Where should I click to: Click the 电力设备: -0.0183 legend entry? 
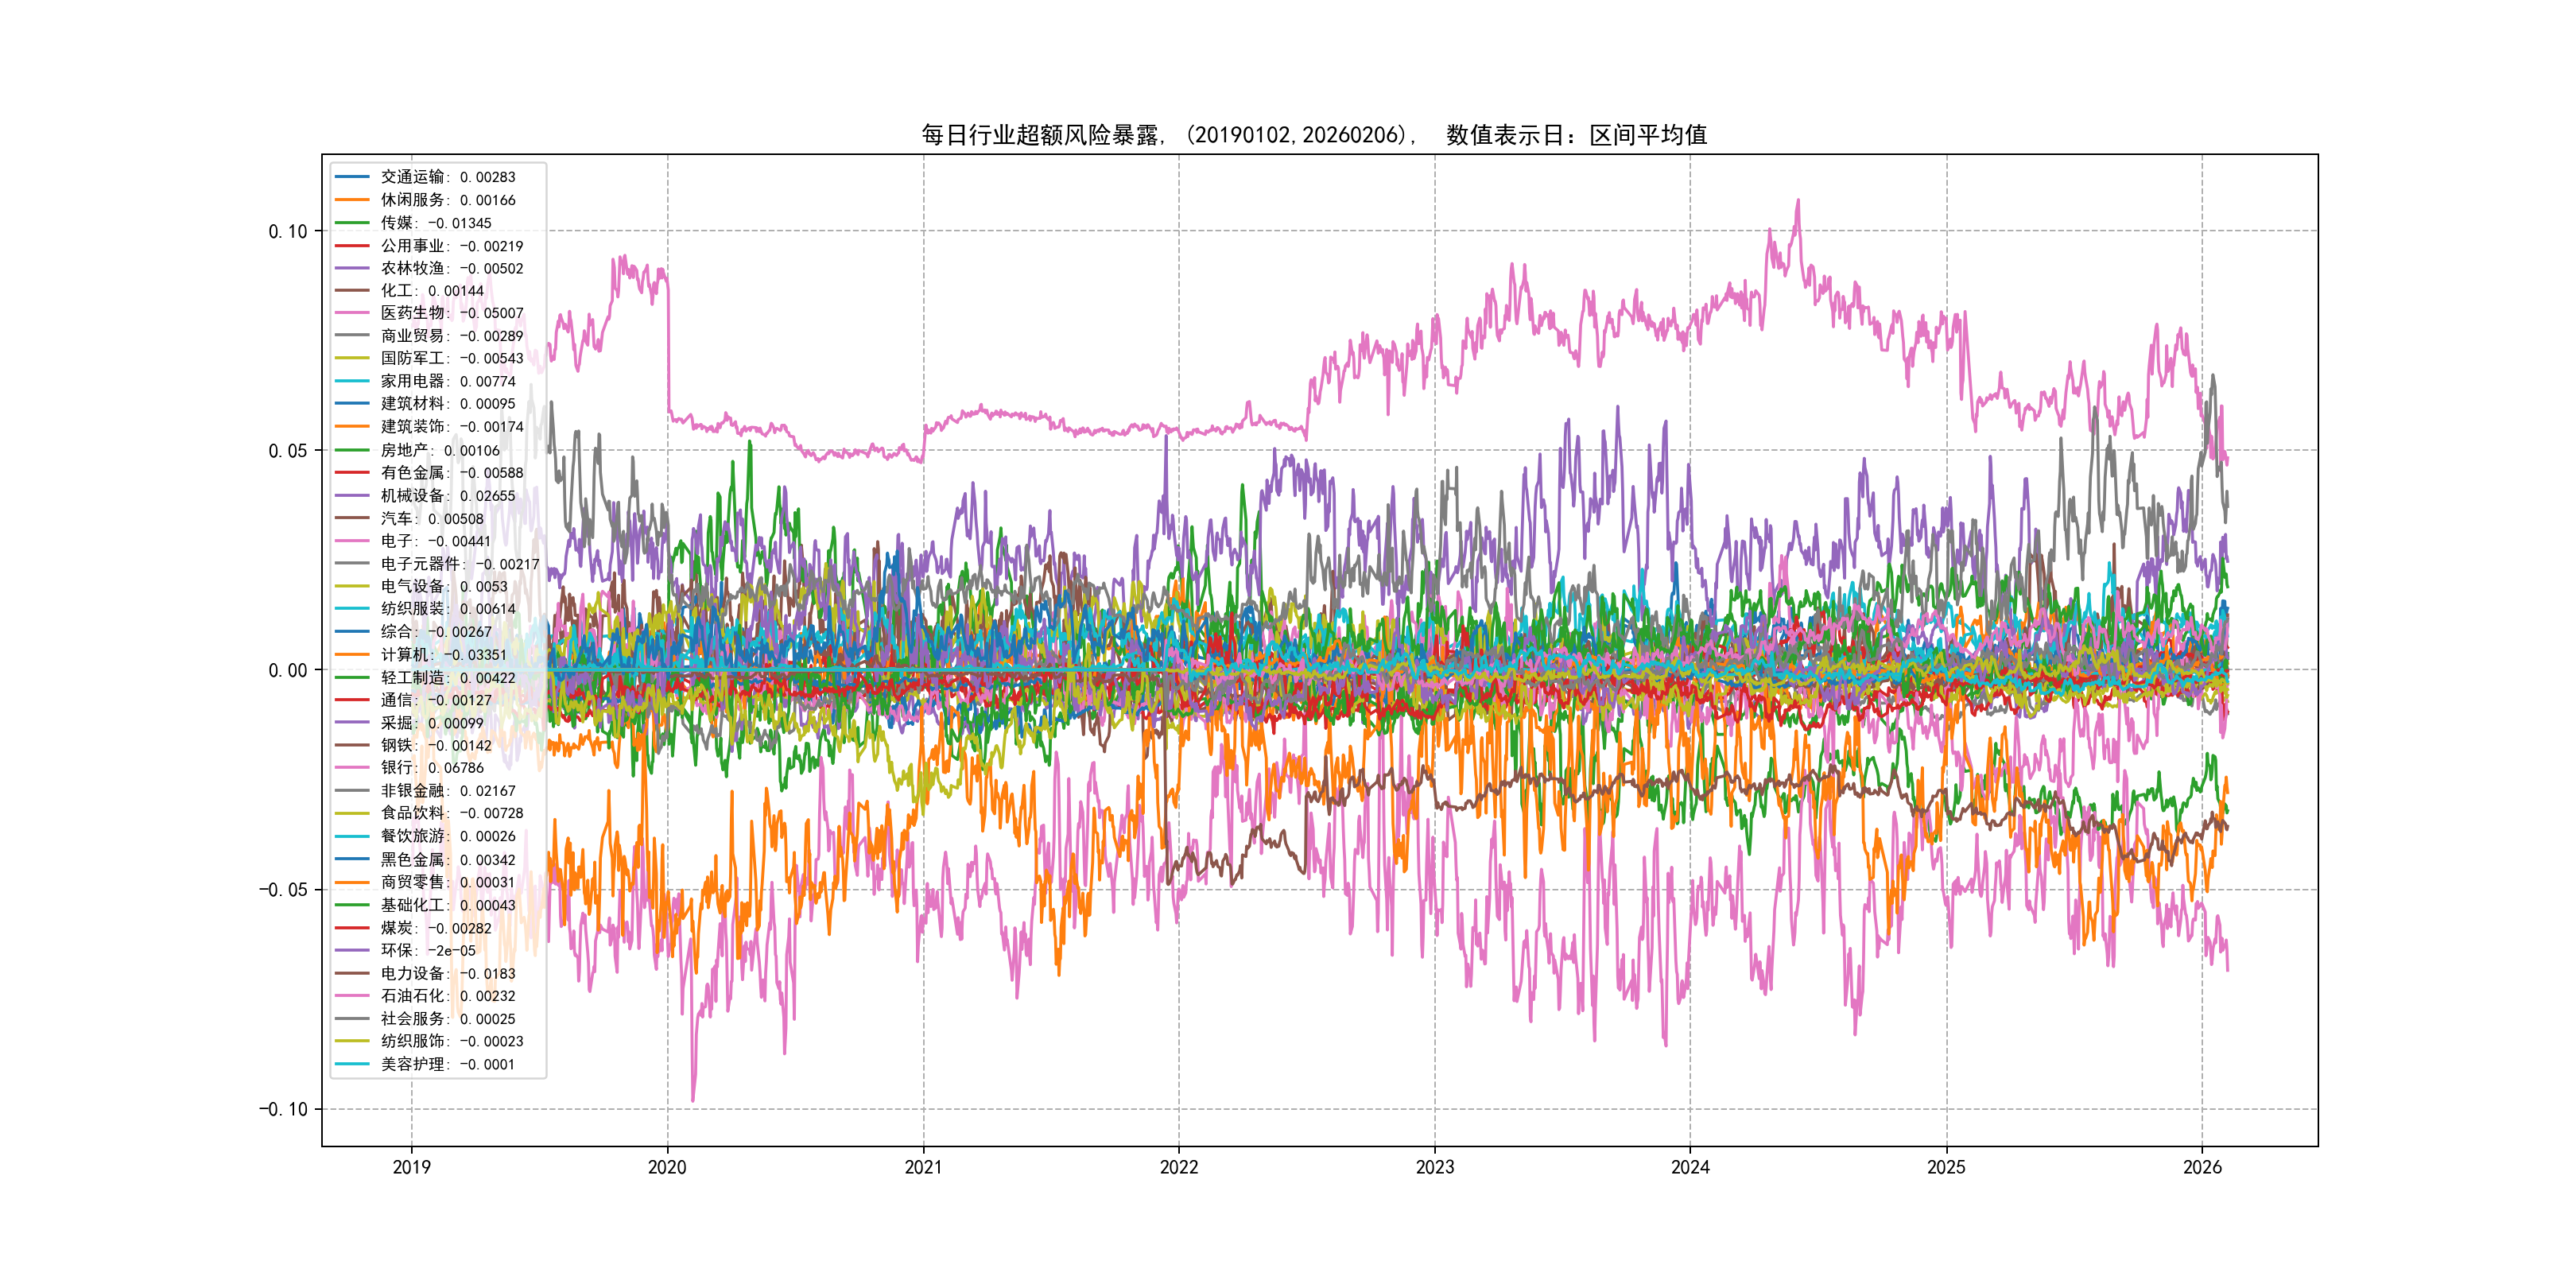coord(447,973)
